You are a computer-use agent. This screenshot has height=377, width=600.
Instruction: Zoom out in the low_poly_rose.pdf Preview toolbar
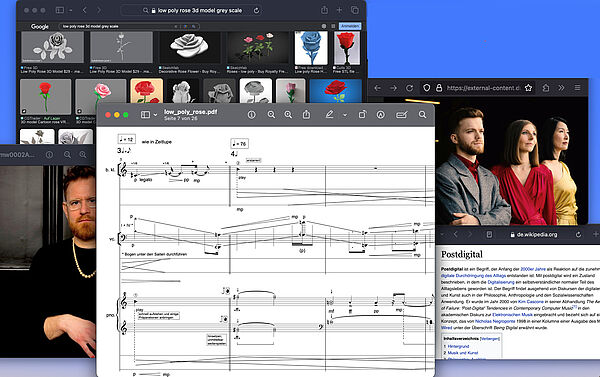[x=271, y=114]
